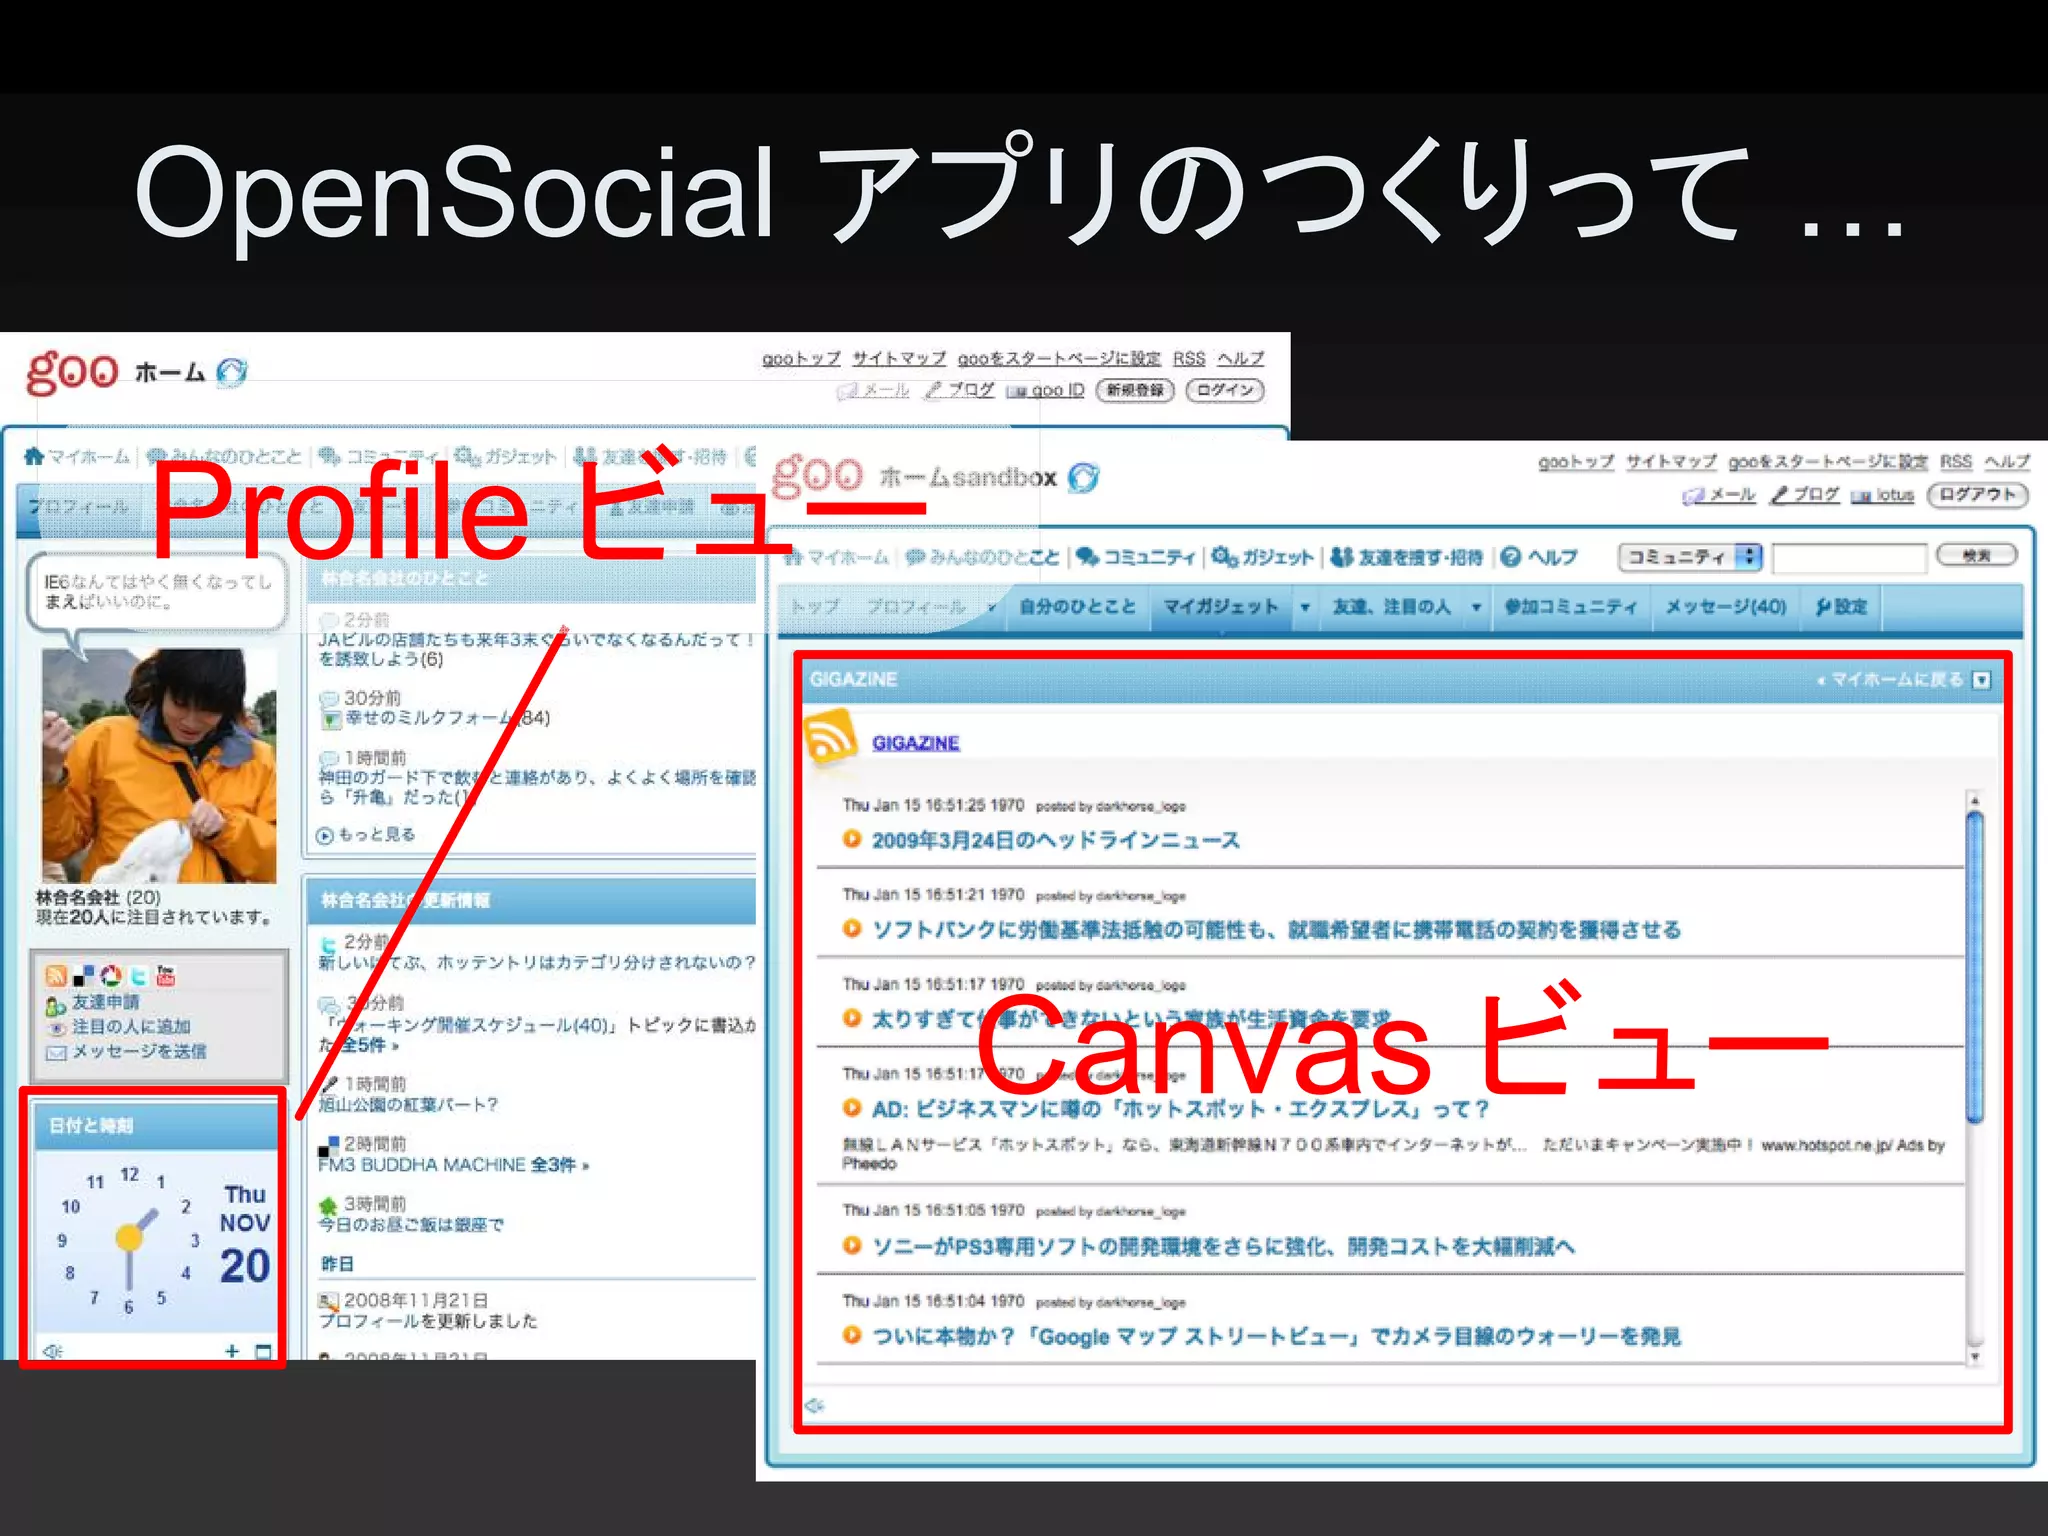Click the RSS feed icon in profile sidebar
The width and height of the screenshot is (2048, 1536).
[x=56, y=975]
